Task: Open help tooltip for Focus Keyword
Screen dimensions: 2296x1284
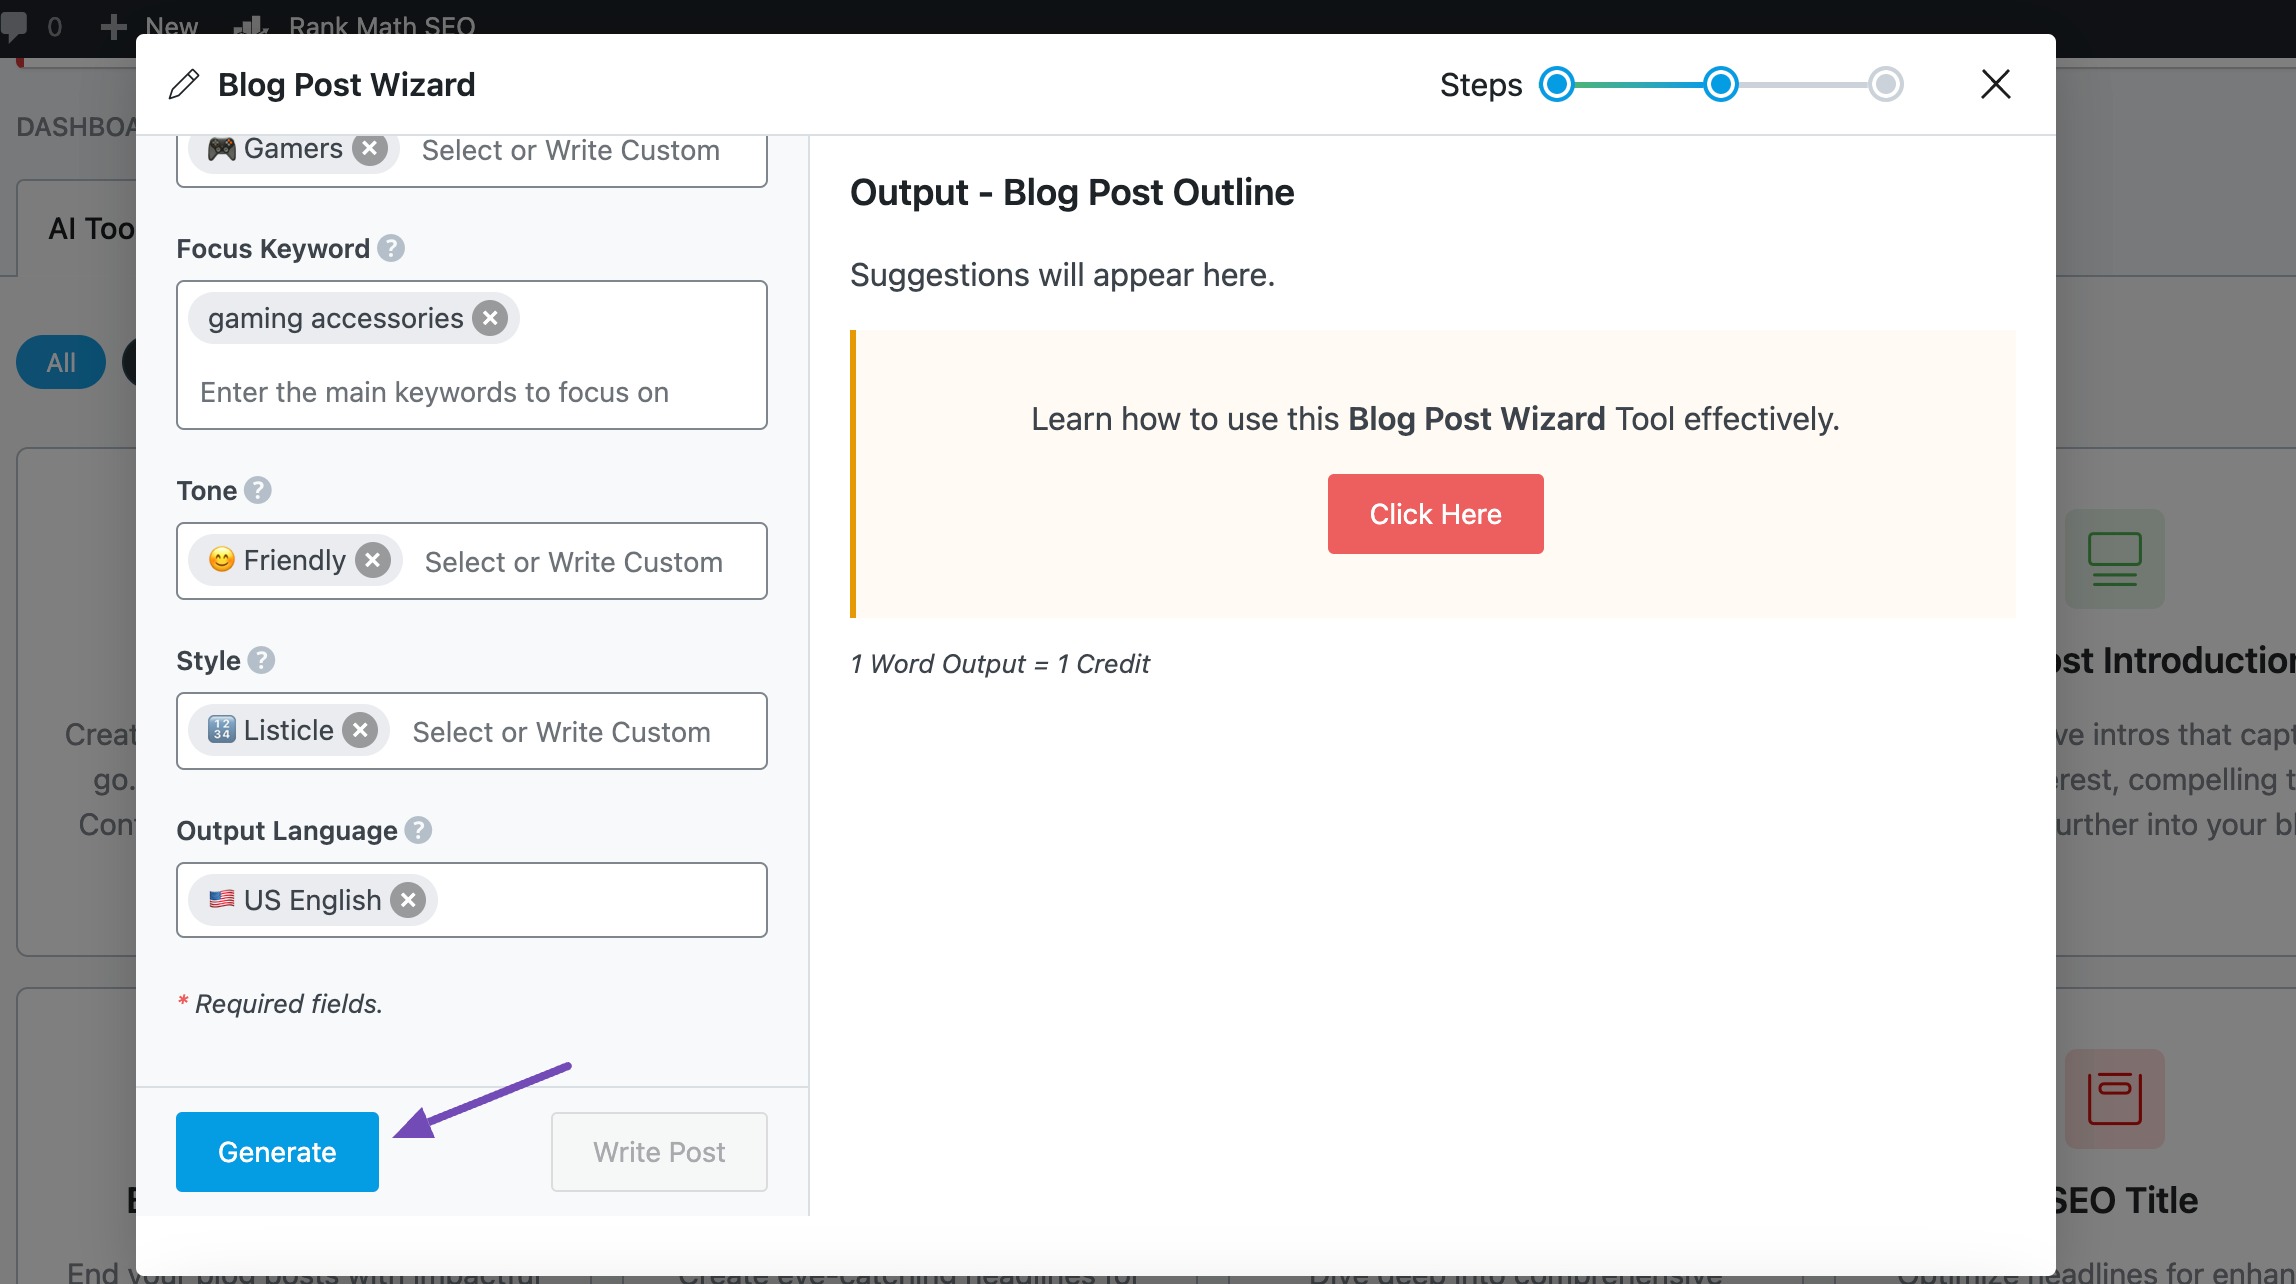Action: [x=391, y=248]
